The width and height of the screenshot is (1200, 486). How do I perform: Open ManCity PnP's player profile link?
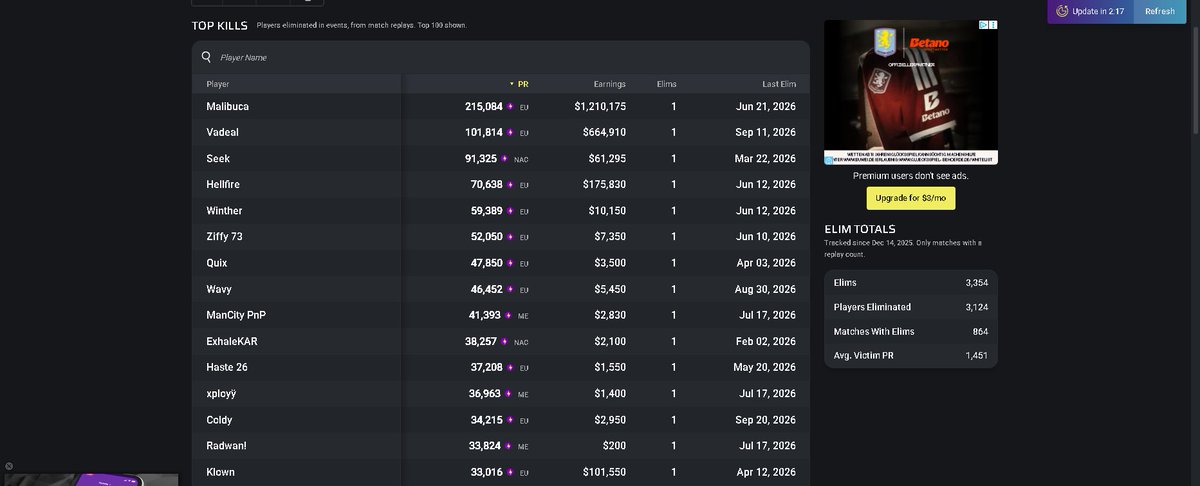pos(236,315)
